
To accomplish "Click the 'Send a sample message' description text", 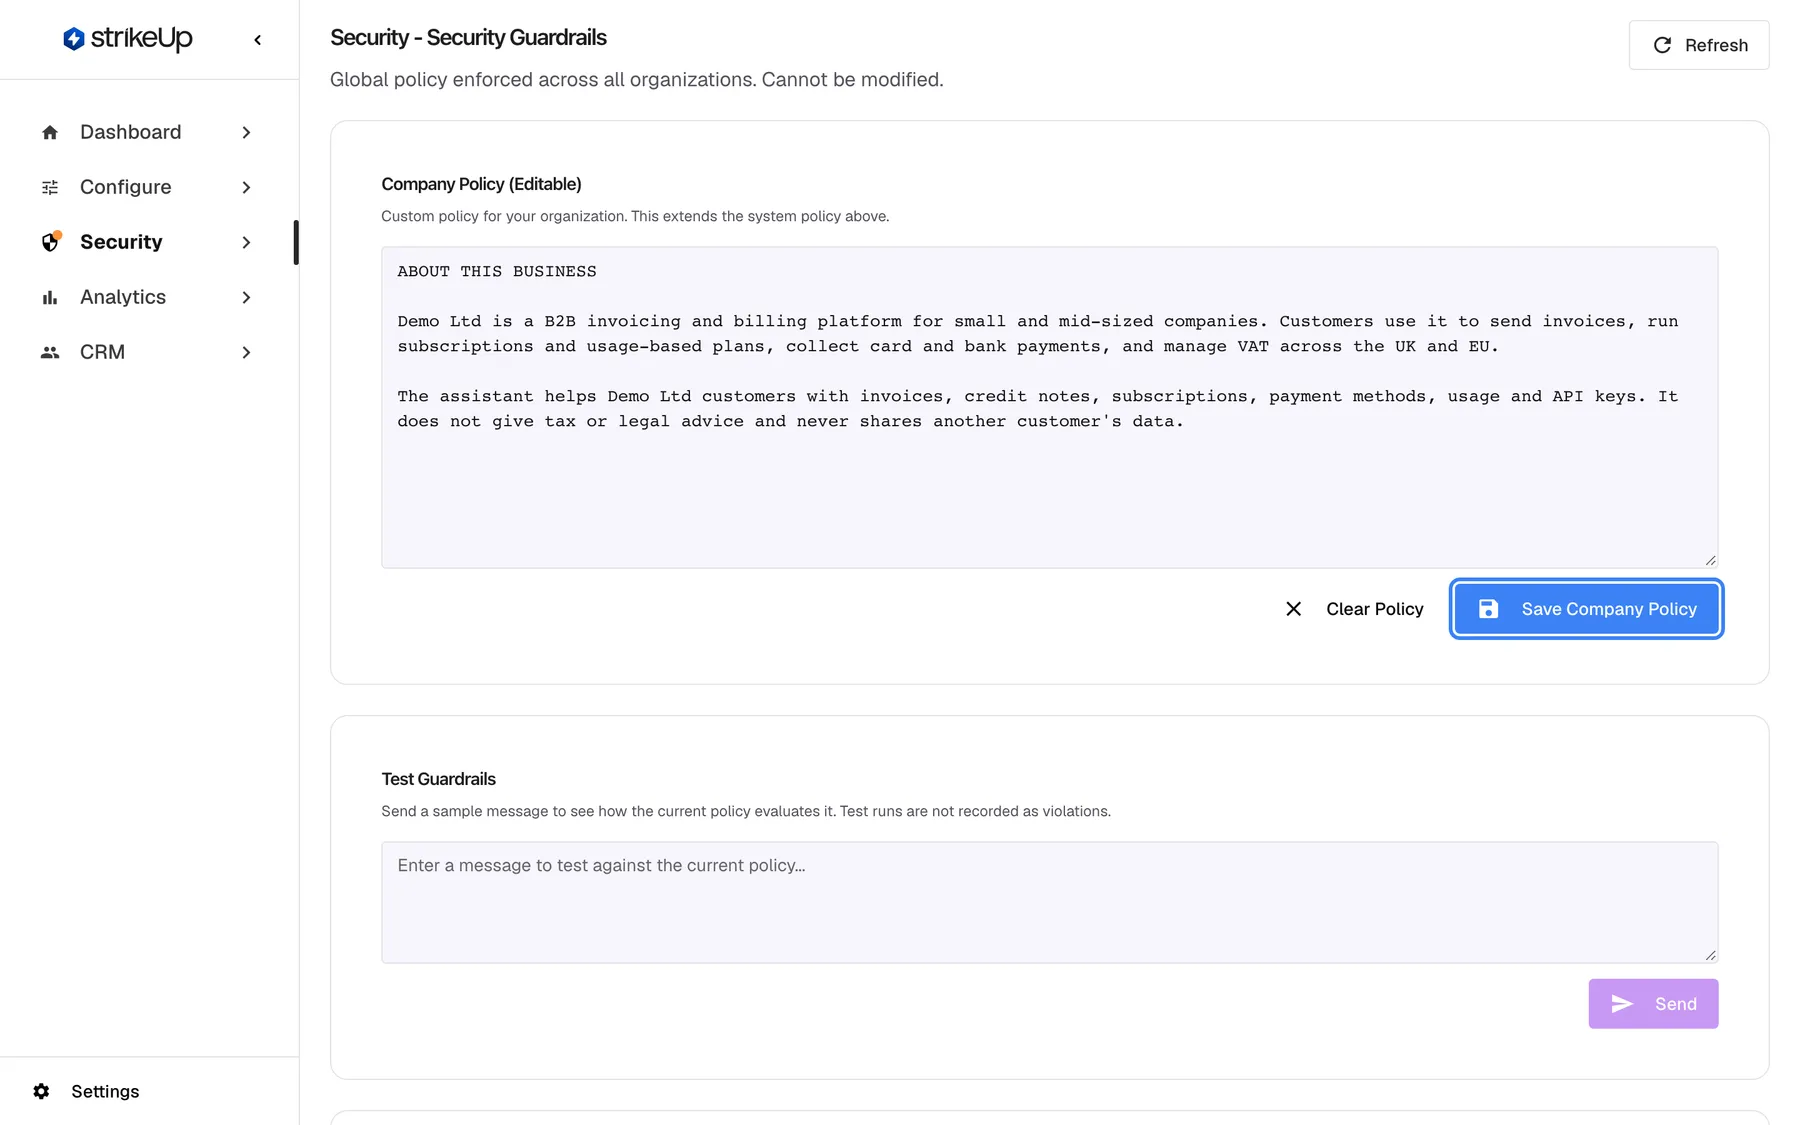I will [746, 811].
